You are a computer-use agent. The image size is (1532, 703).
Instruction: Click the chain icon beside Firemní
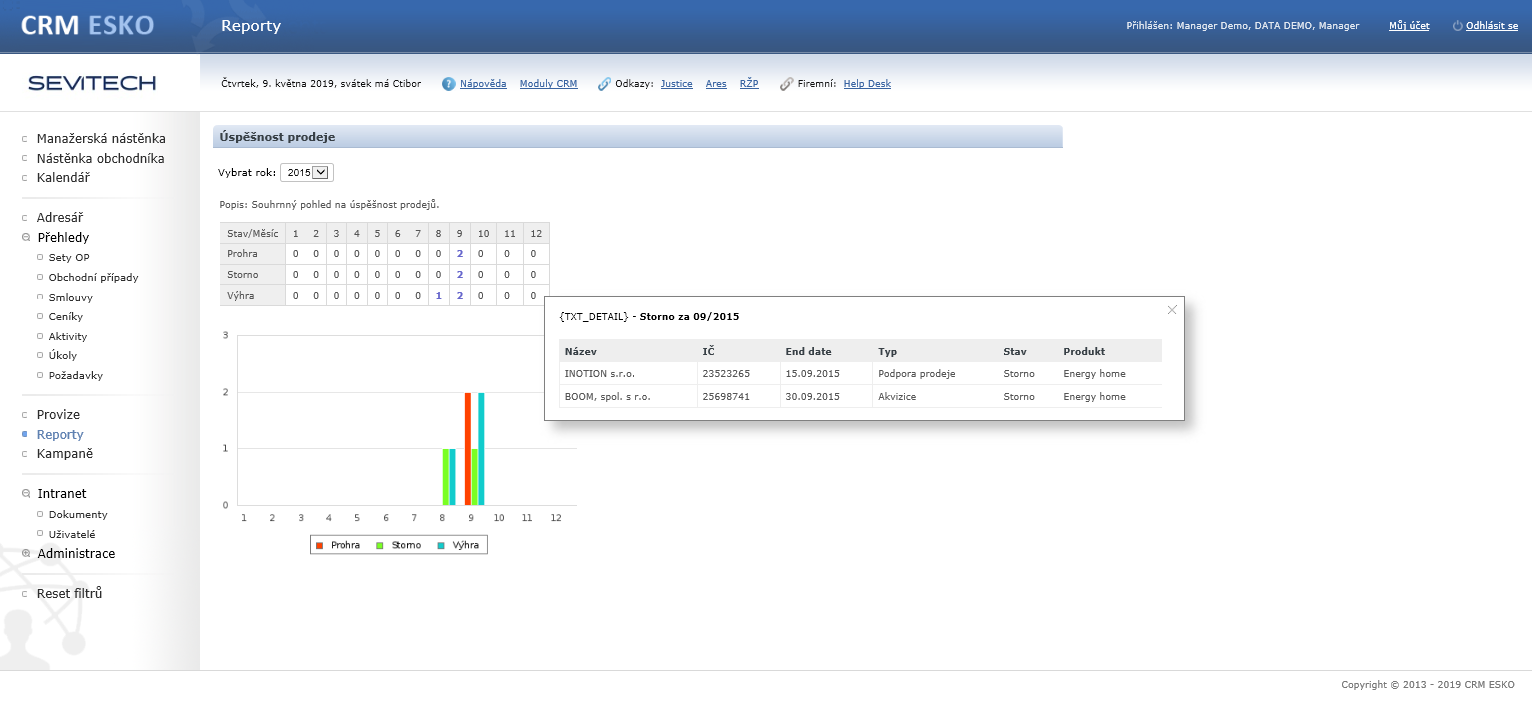click(x=786, y=84)
